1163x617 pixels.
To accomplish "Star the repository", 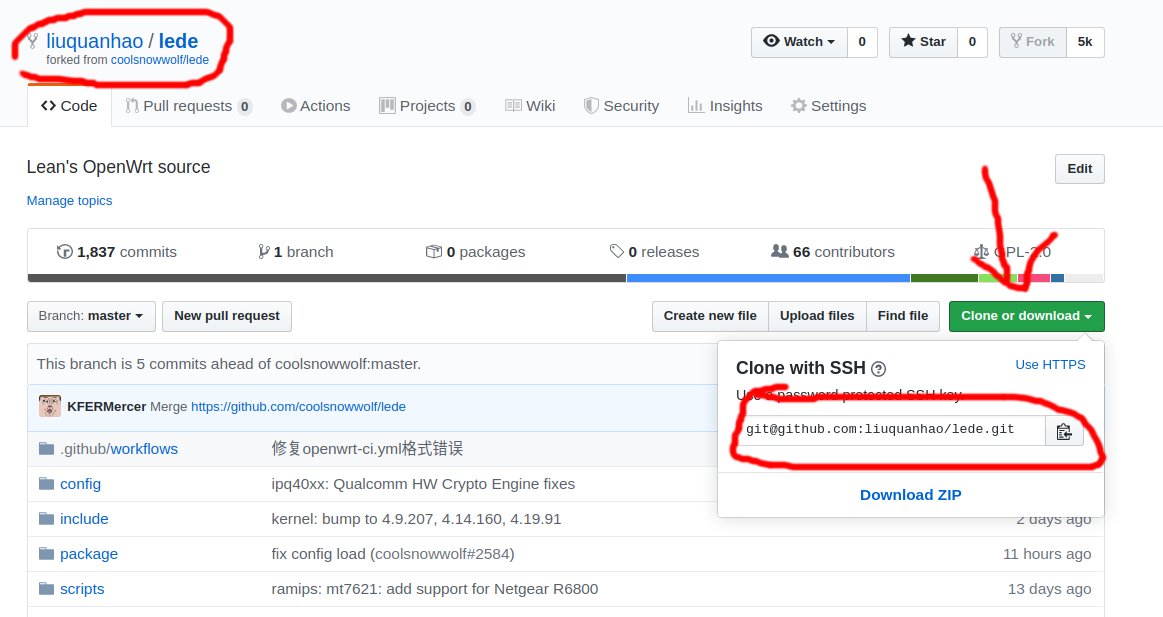I will (923, 42).
